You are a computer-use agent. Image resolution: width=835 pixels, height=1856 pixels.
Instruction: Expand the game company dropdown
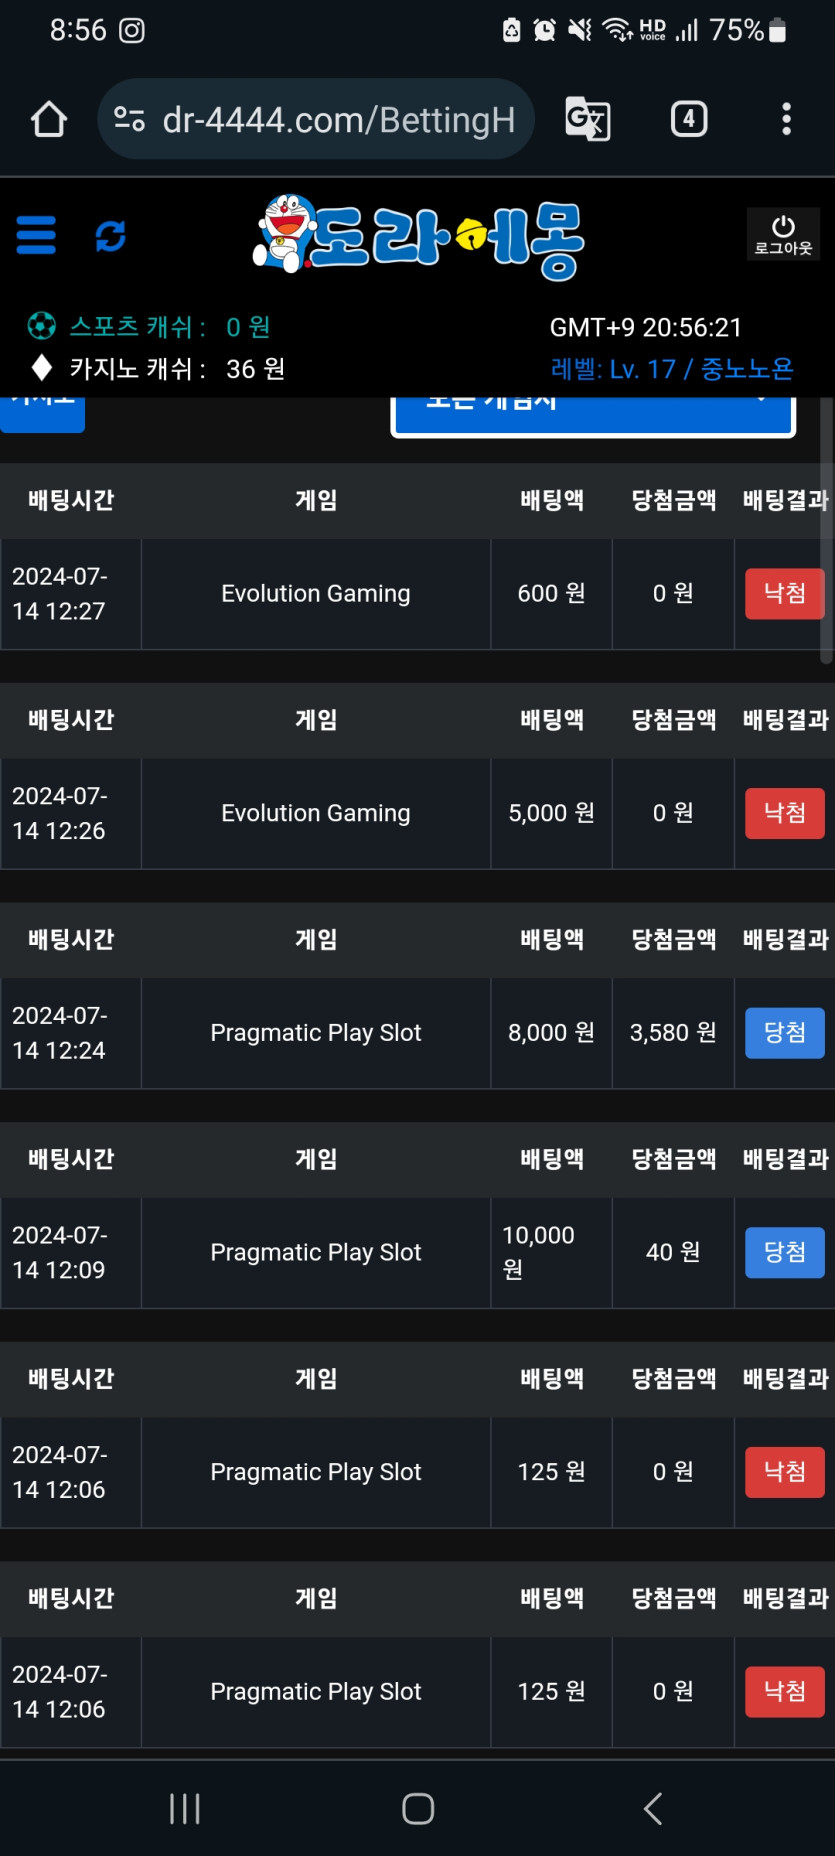click(593, 414)
